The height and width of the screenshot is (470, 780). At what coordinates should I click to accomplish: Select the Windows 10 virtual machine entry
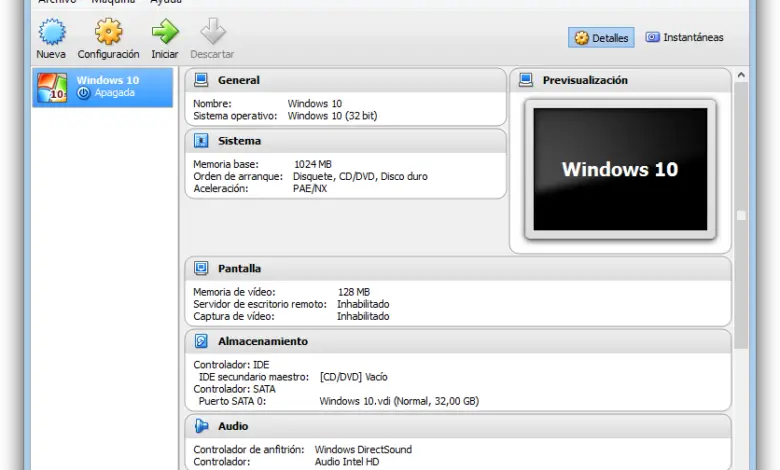pyautogui.click(x=103, y=88)
